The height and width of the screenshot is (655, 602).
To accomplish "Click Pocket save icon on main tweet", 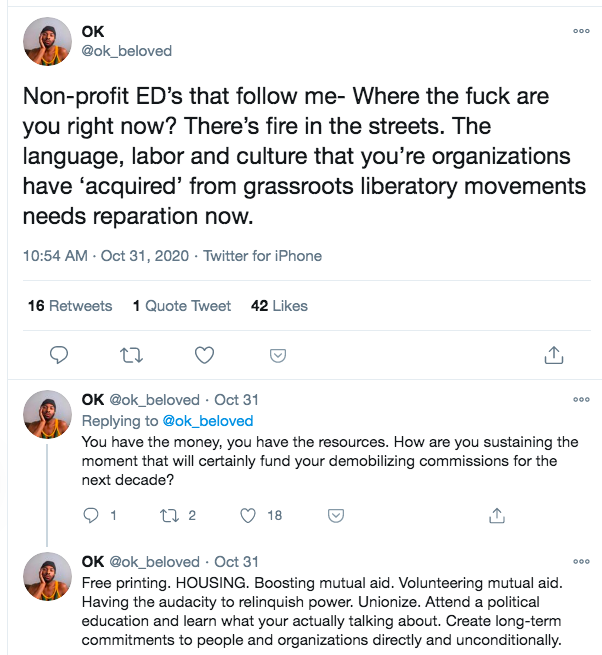I will tap(280, 355).
